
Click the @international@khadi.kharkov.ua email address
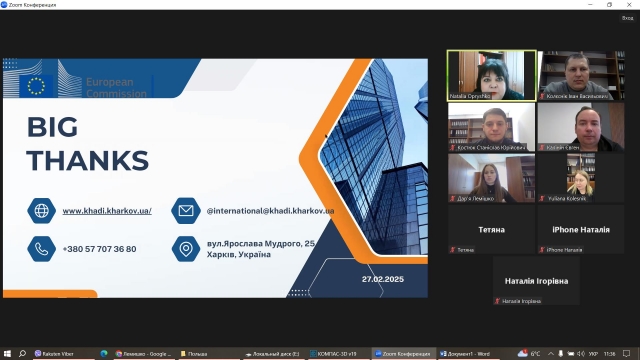[270, 211]
